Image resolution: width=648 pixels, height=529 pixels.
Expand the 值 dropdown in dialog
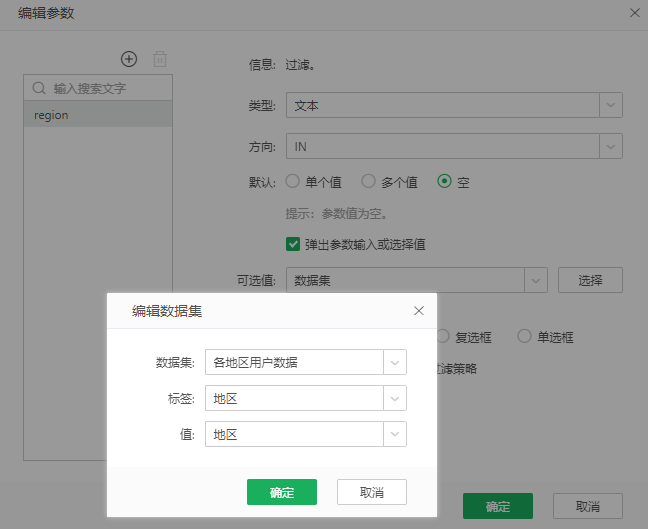pos(395,434)
